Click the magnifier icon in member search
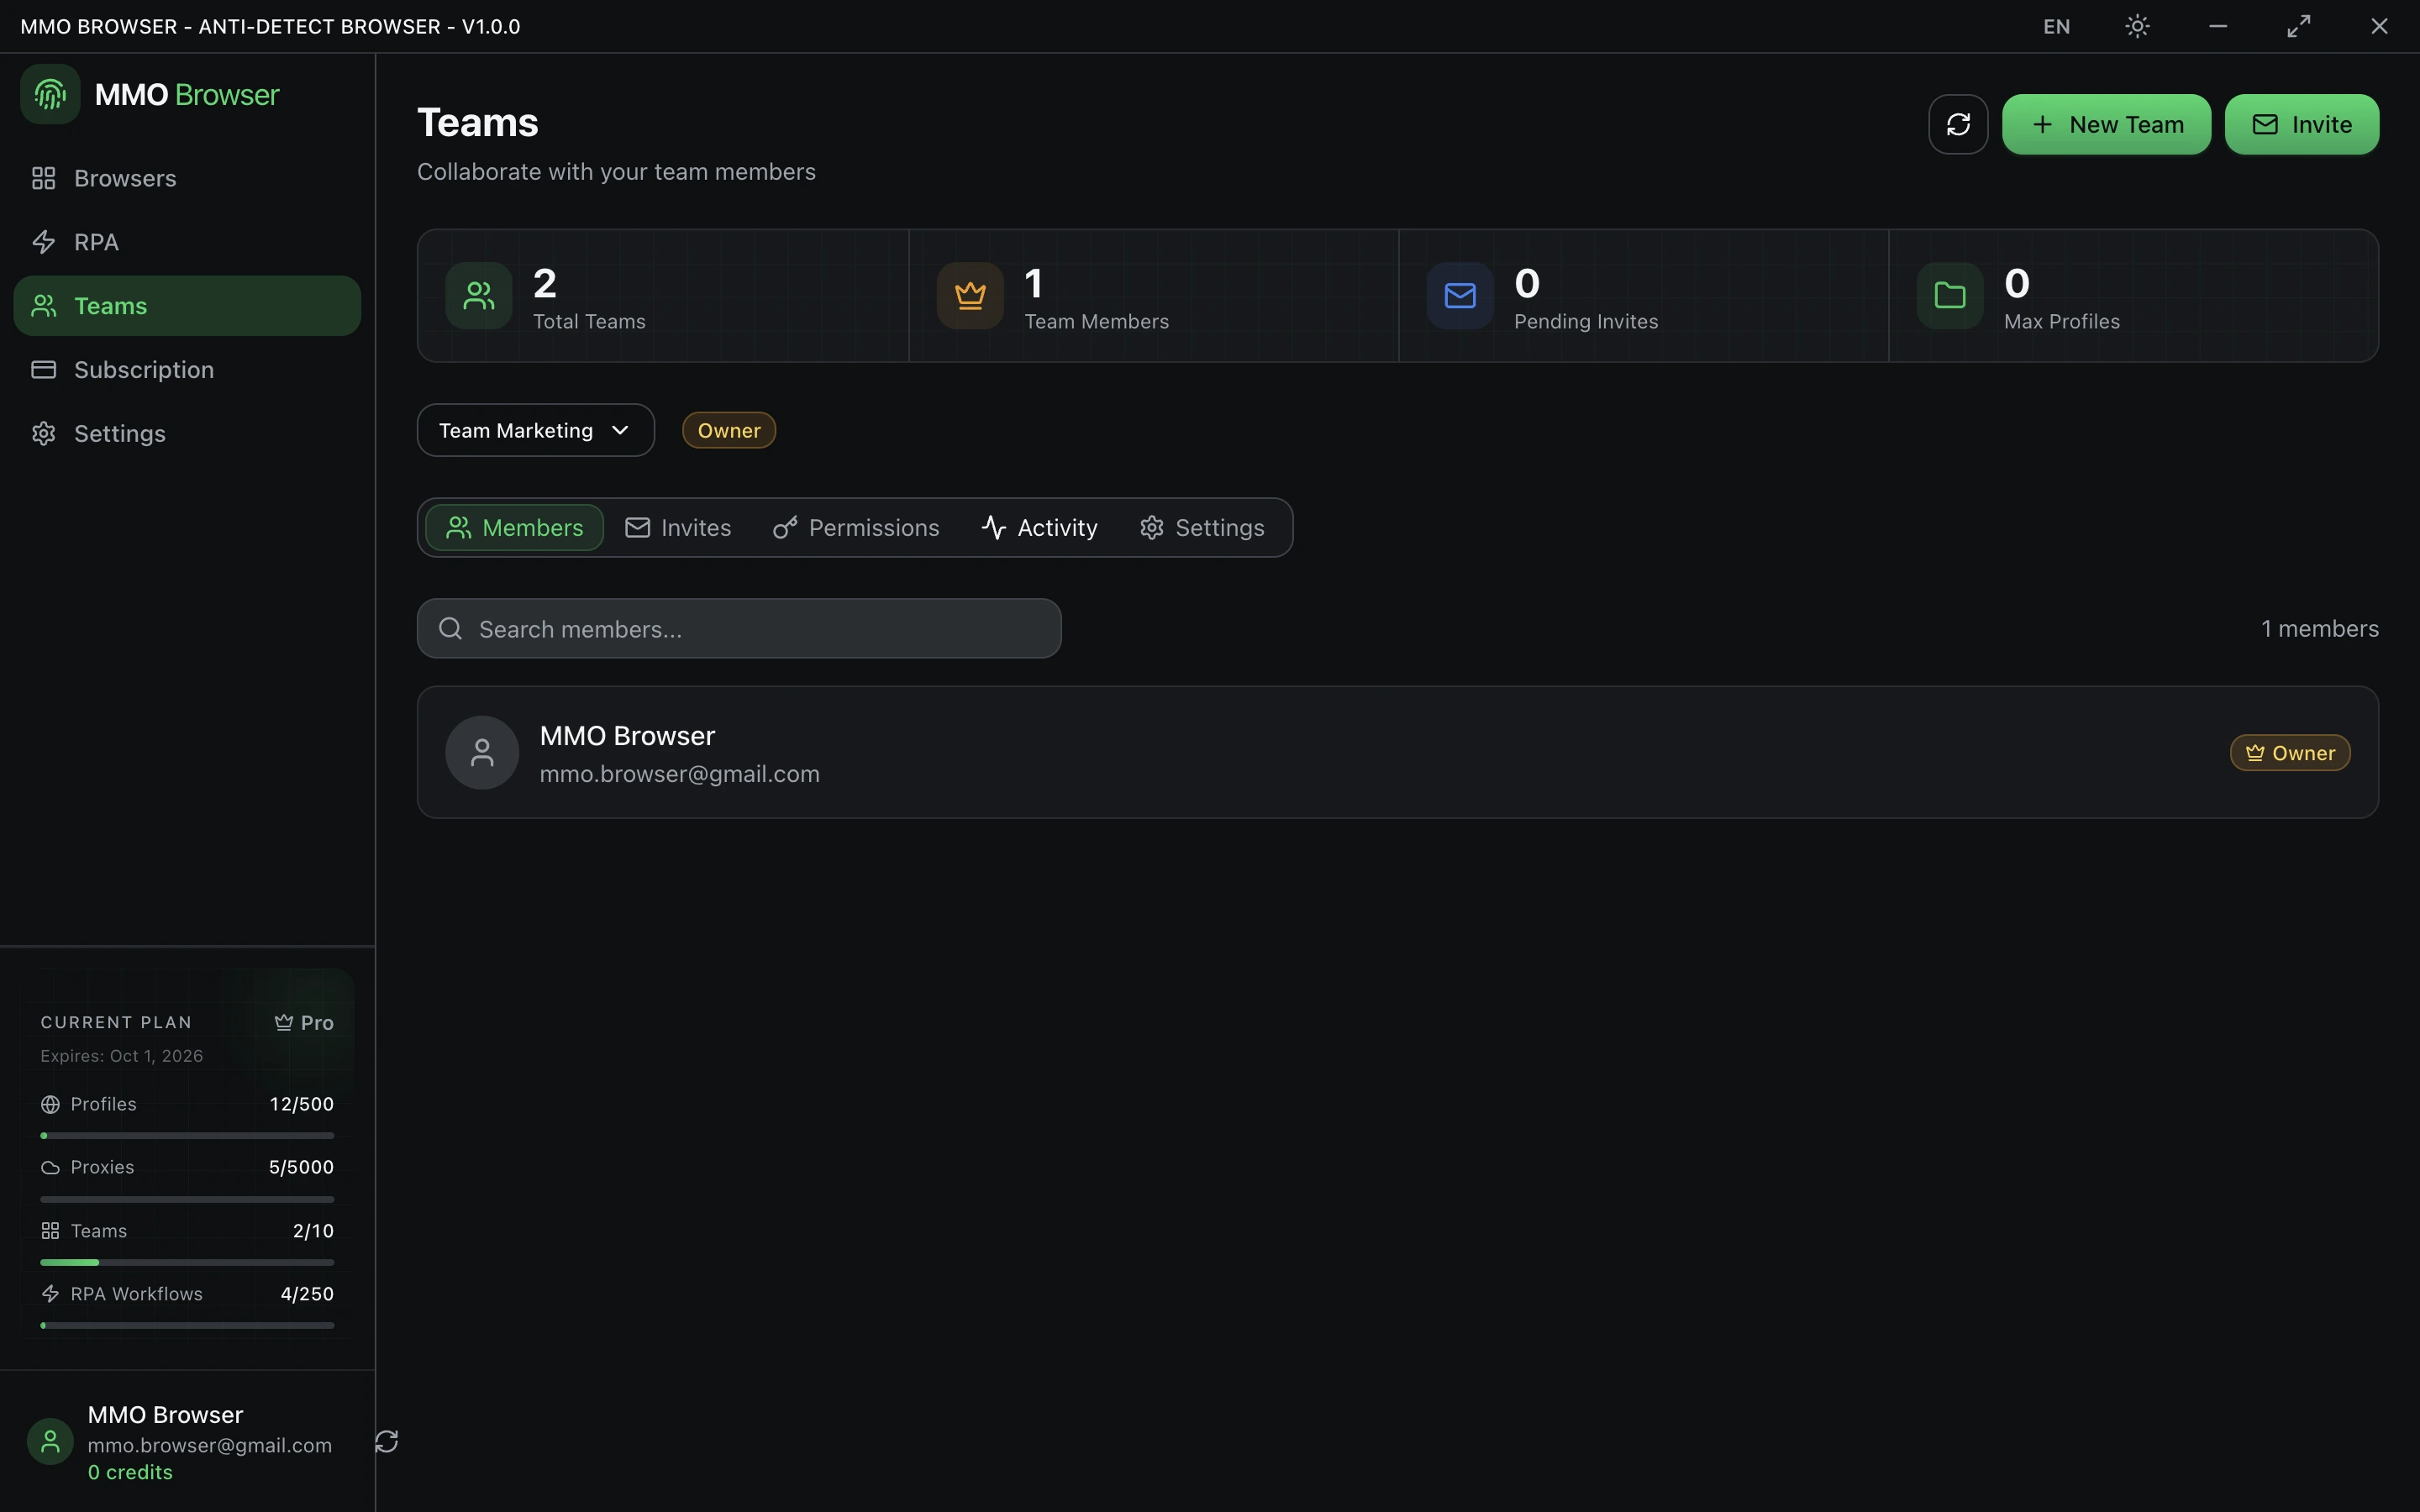2420x1512 pixels. pos(450,628)
